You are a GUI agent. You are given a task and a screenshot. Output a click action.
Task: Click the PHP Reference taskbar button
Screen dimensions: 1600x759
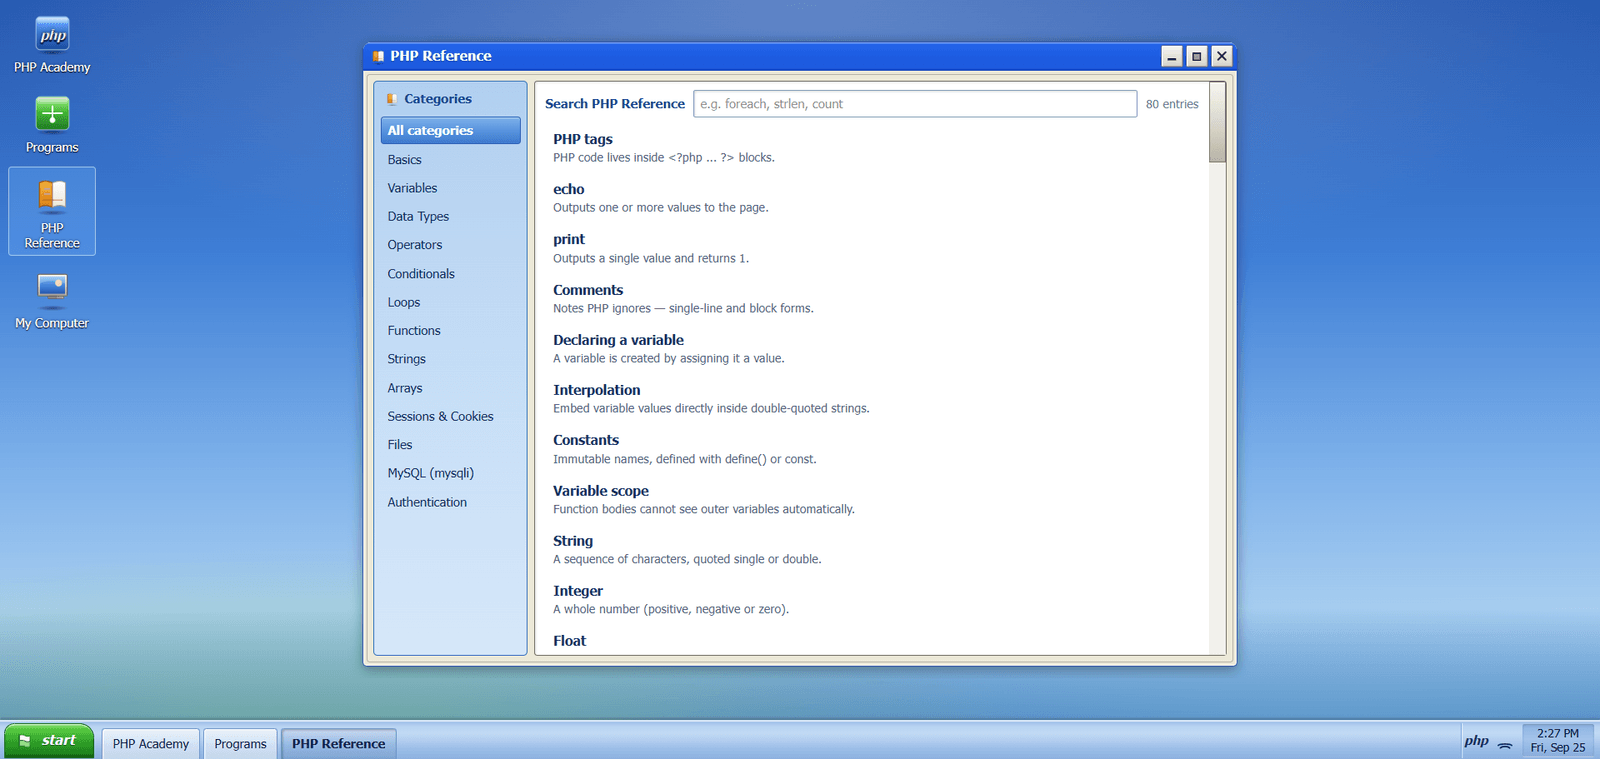339,743
